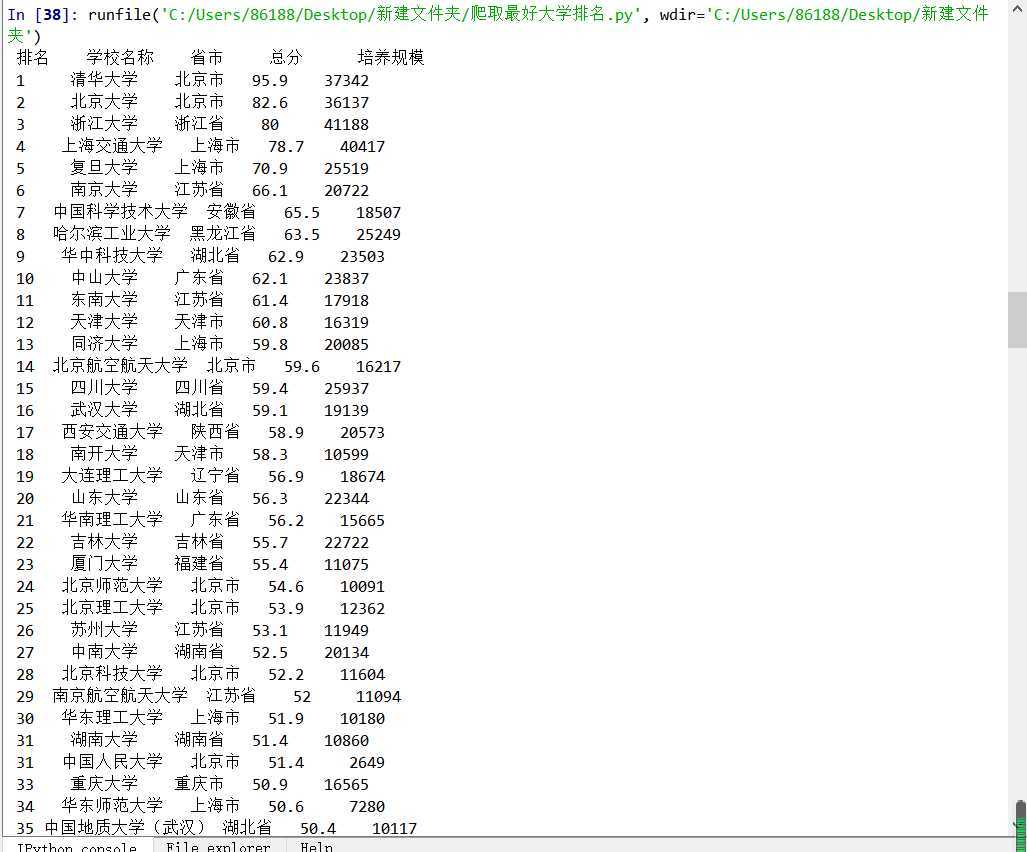The width and height of the screenshot is (1027, 852).
Task: Select 中国地质大学（武汉） in the output
Action: [125, 828]
